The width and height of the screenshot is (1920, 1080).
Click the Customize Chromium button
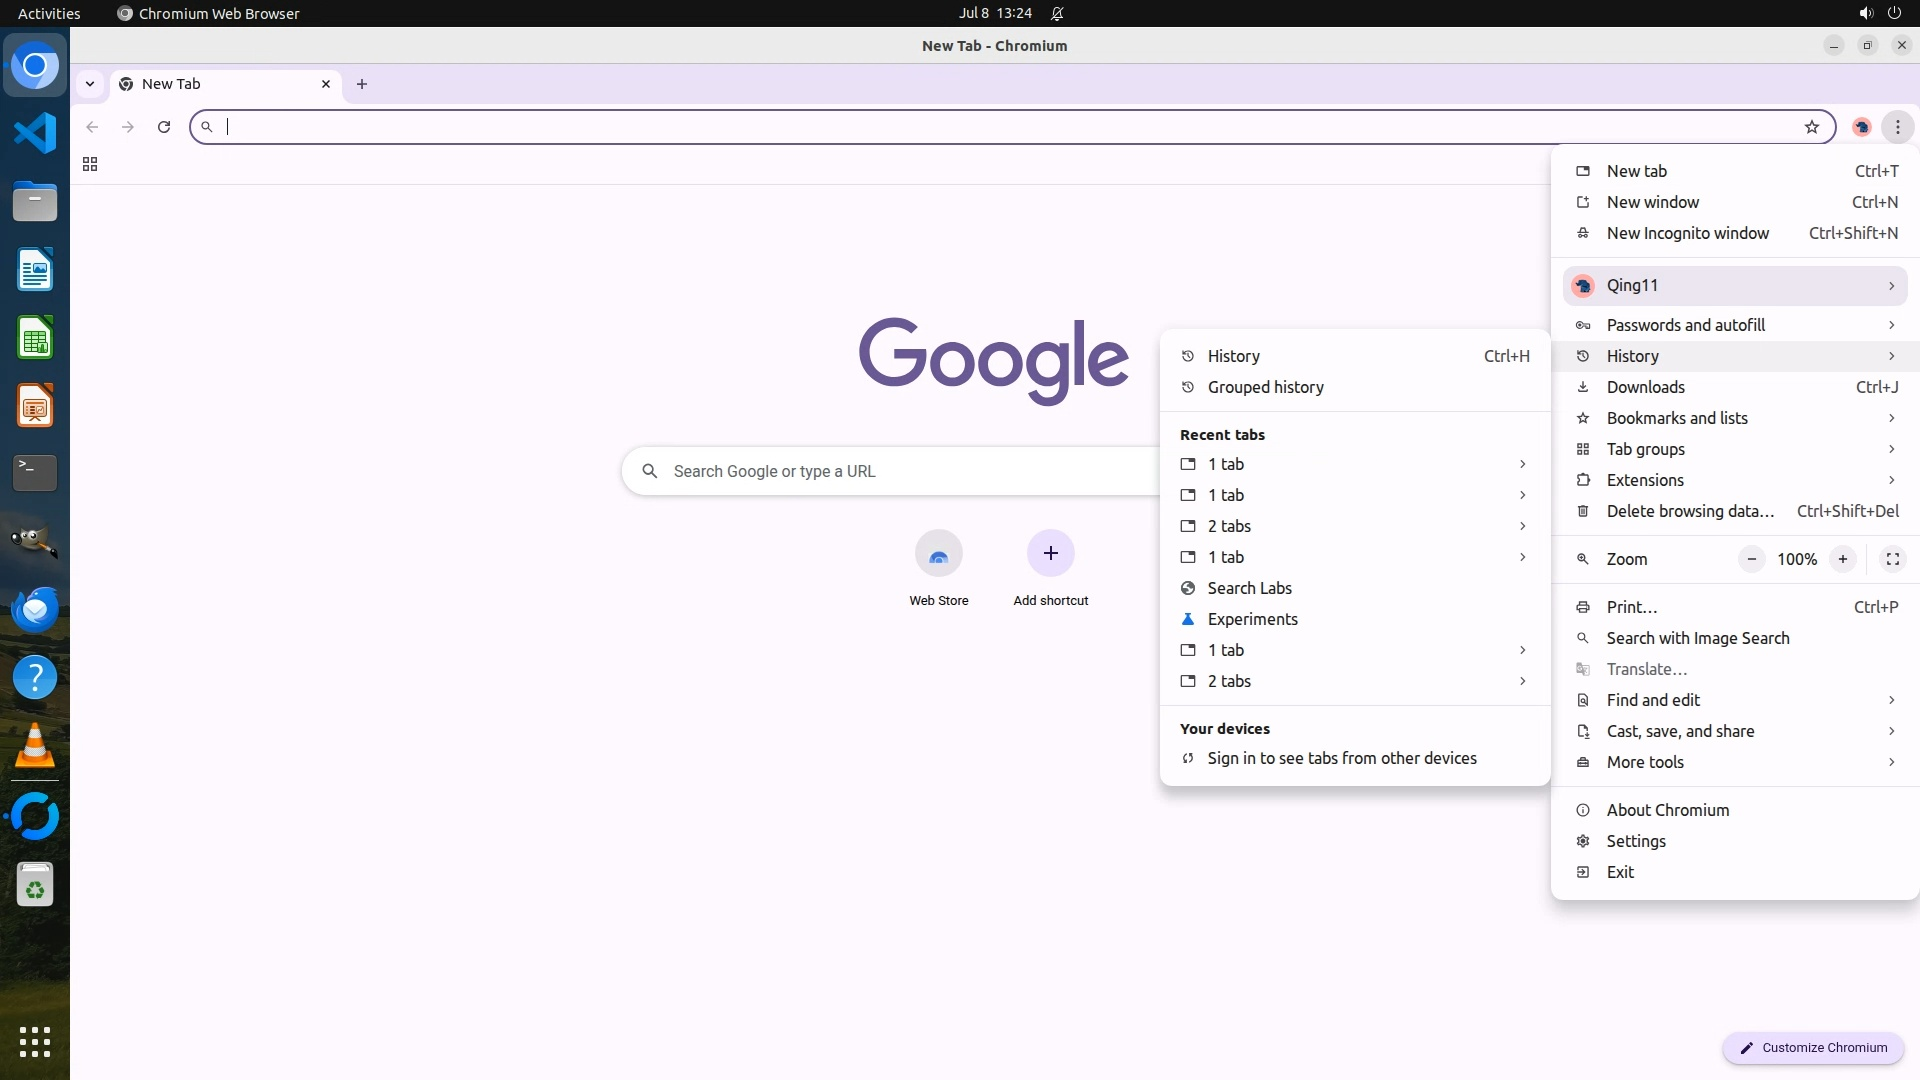1812,1047
